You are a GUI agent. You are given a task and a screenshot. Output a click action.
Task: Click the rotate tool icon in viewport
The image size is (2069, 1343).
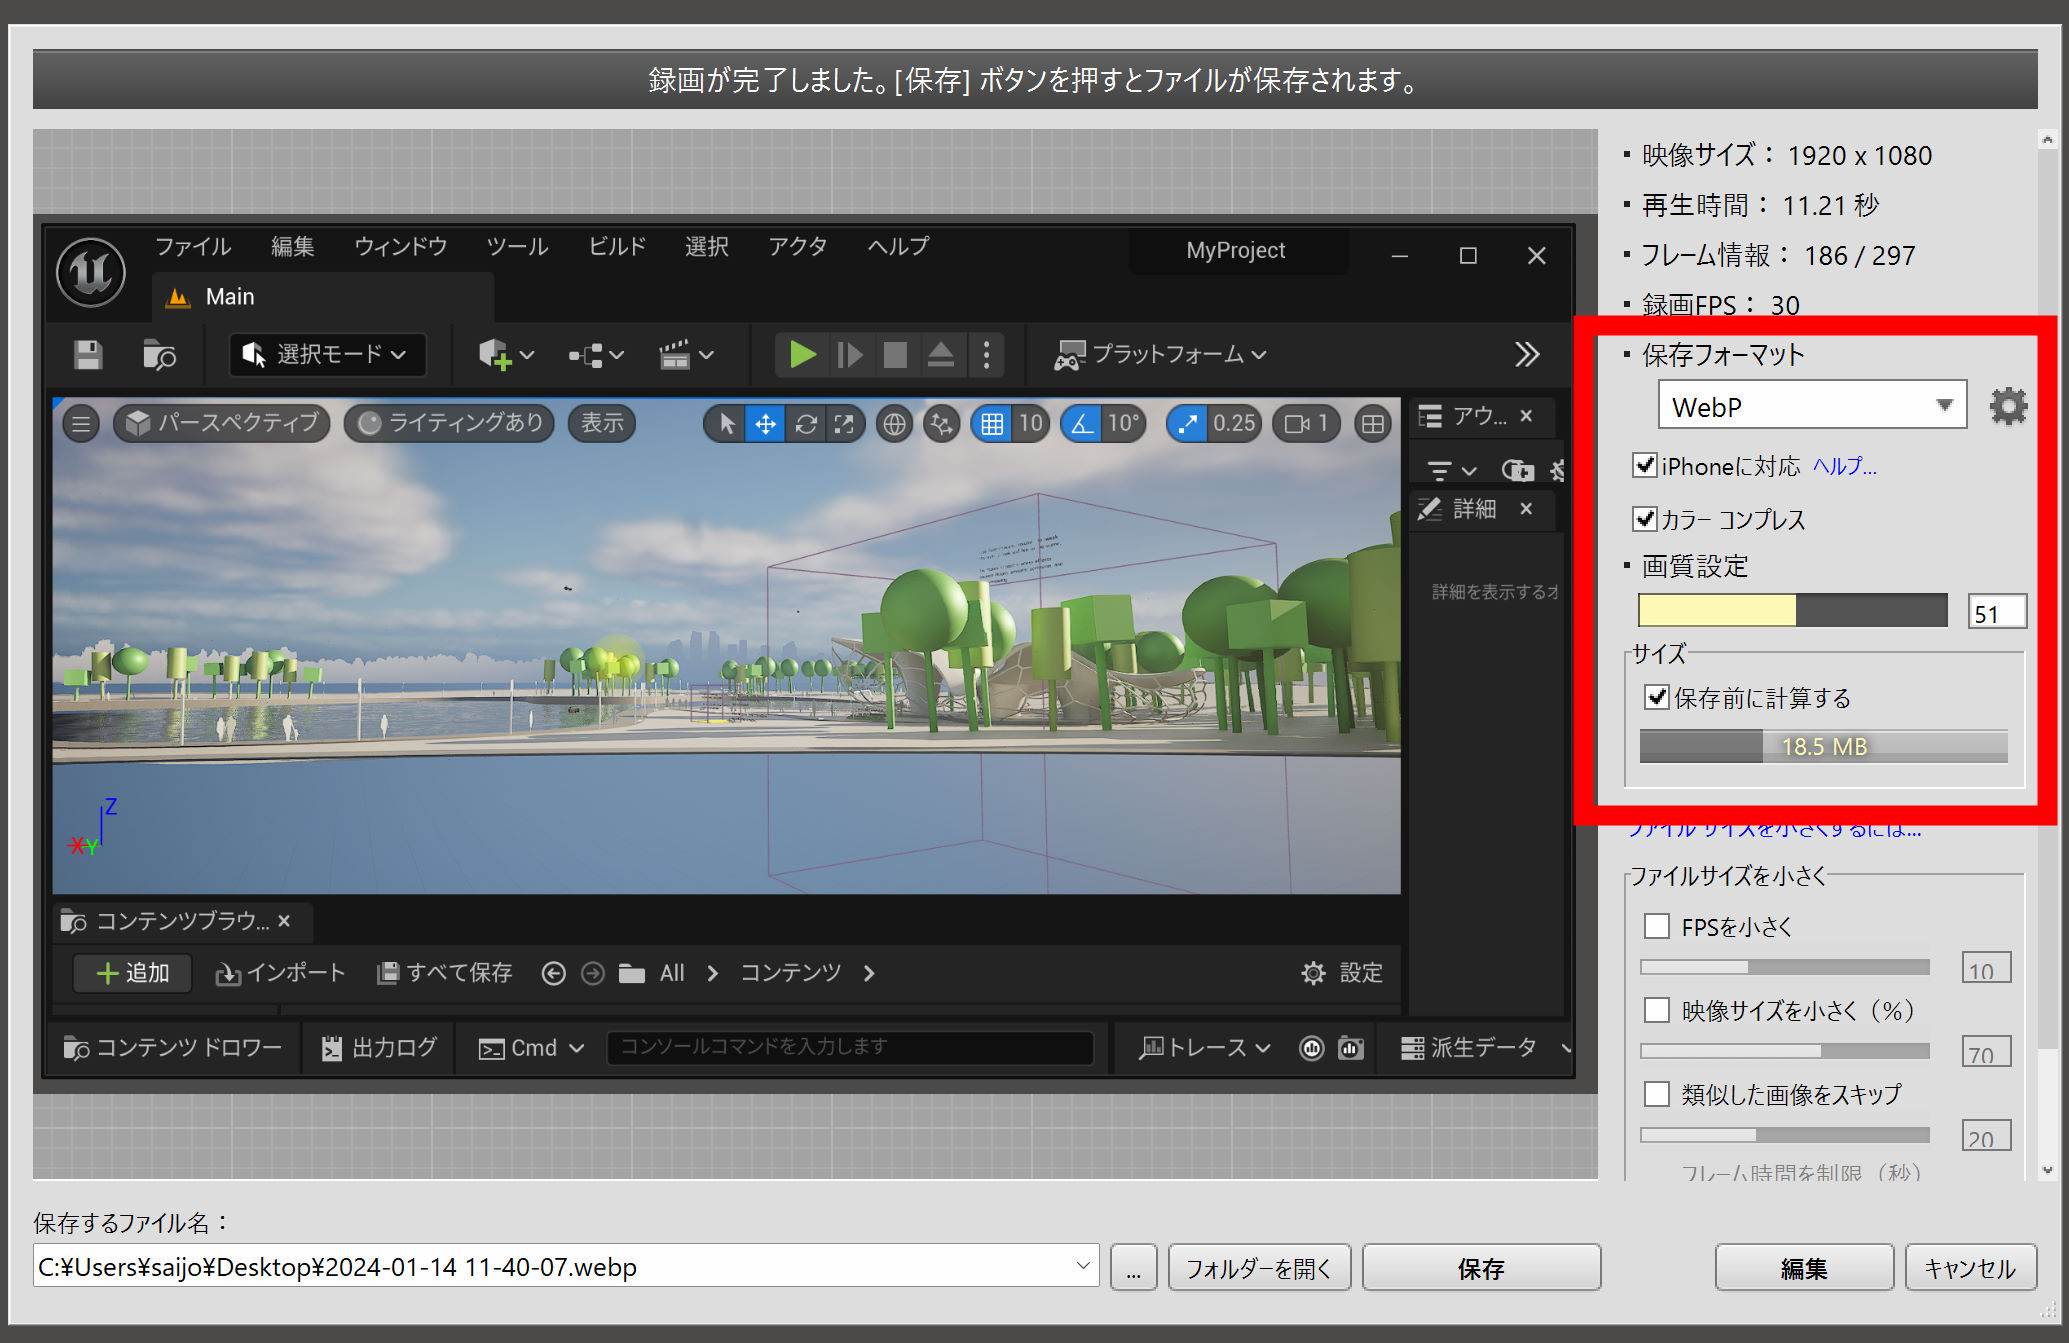coord(806,424)
